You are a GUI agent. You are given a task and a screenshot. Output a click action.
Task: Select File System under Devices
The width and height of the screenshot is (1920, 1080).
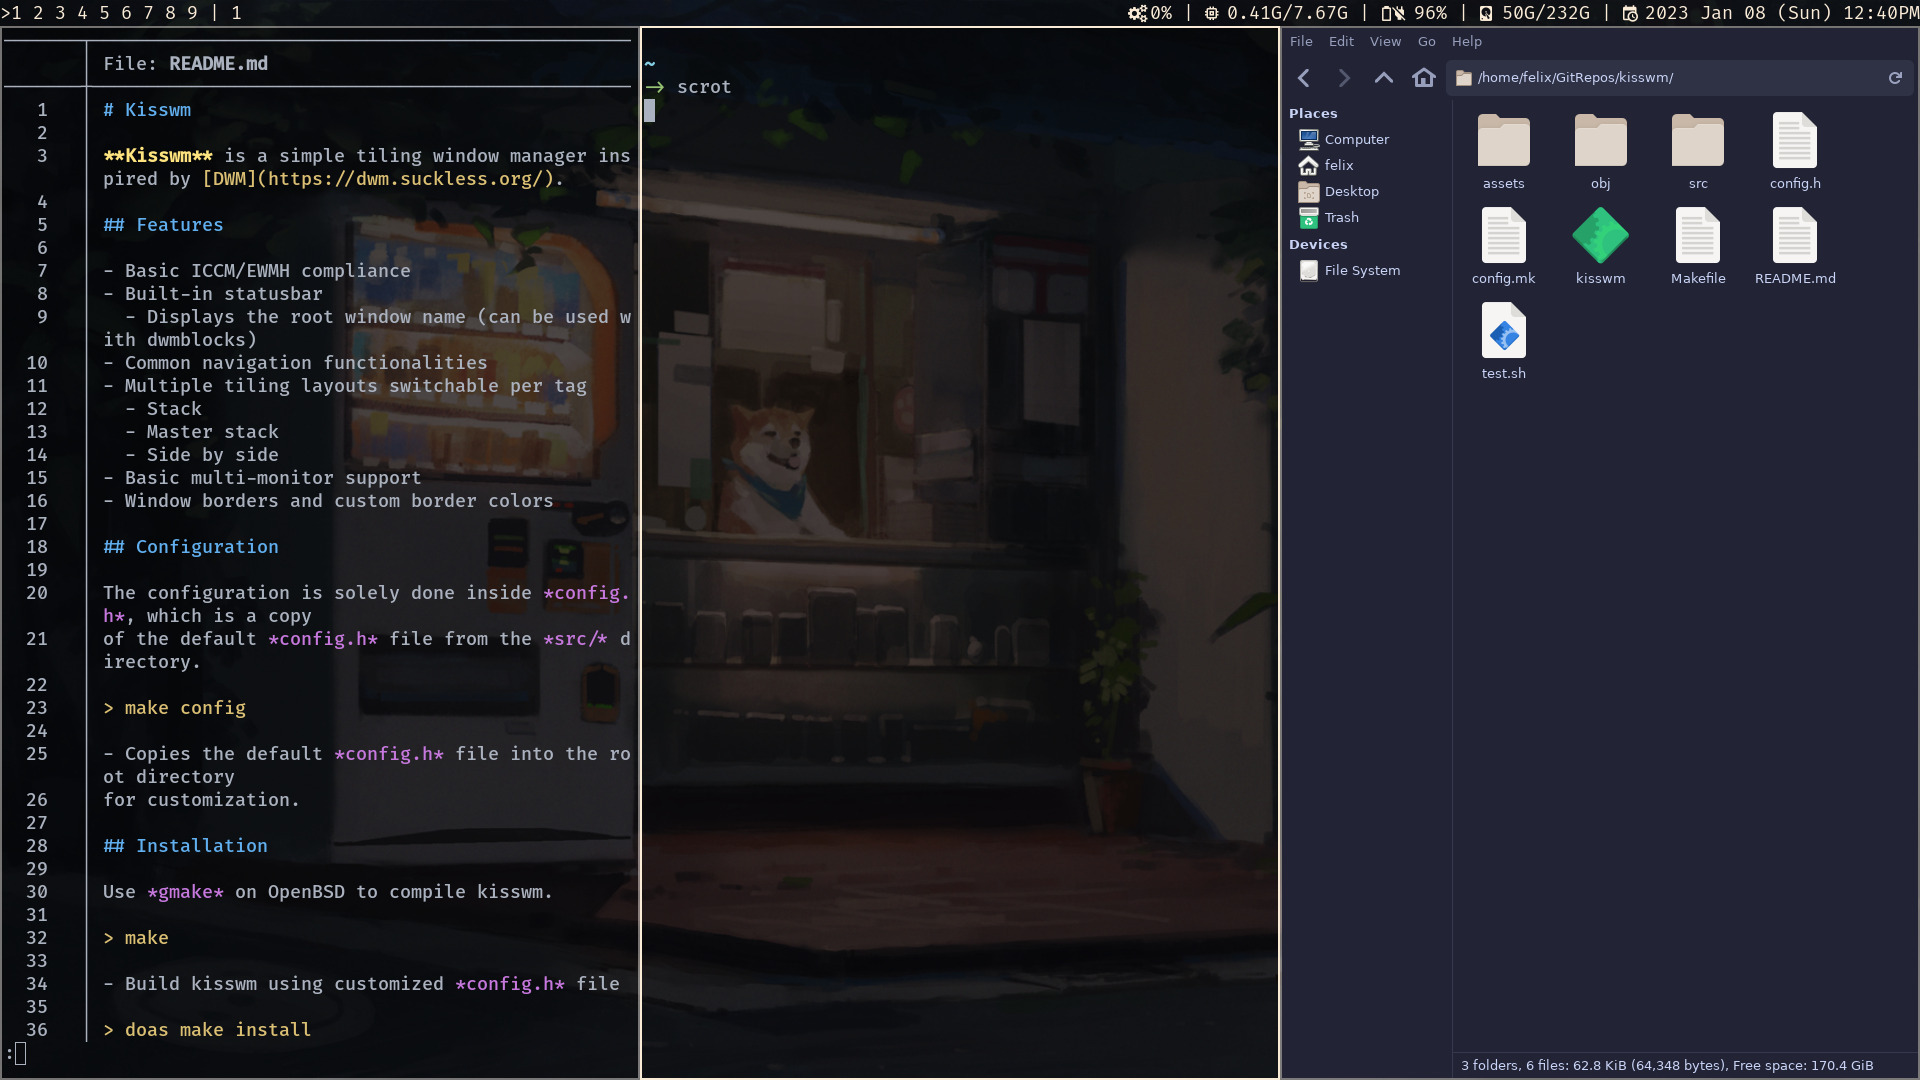click(x=1361, y=271)
